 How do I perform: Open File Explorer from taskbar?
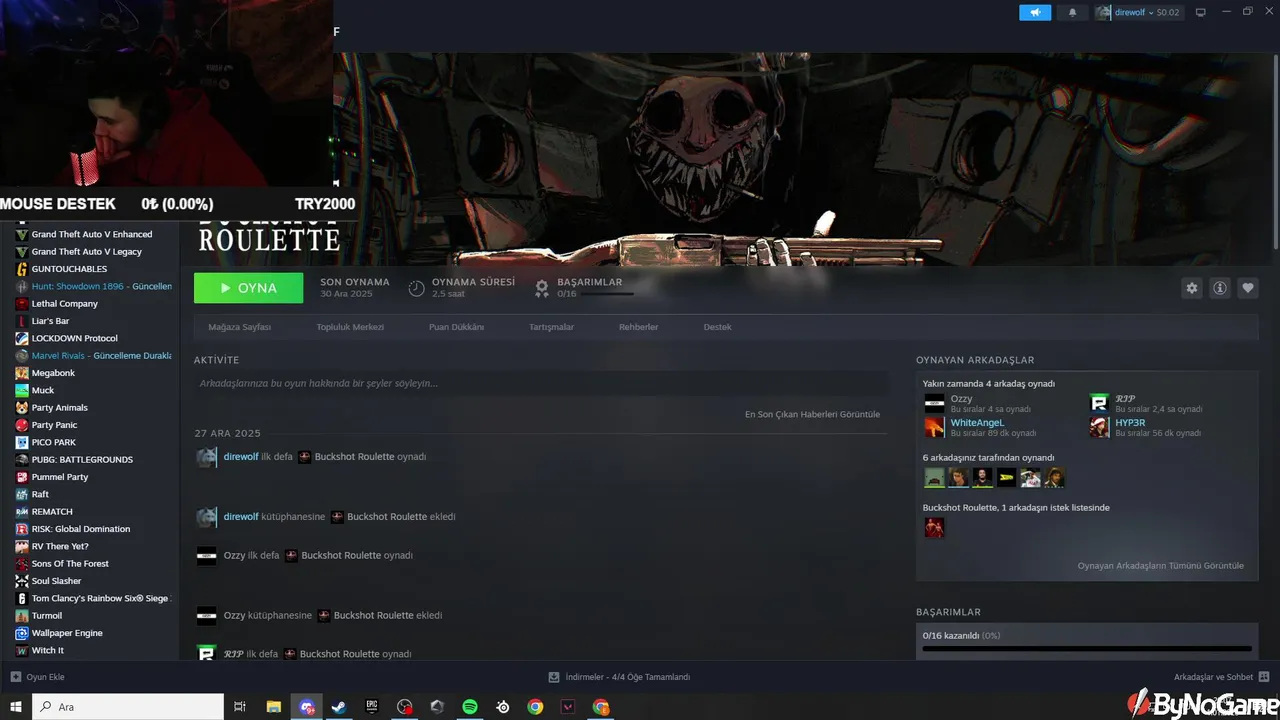click(x=273, y=707)
